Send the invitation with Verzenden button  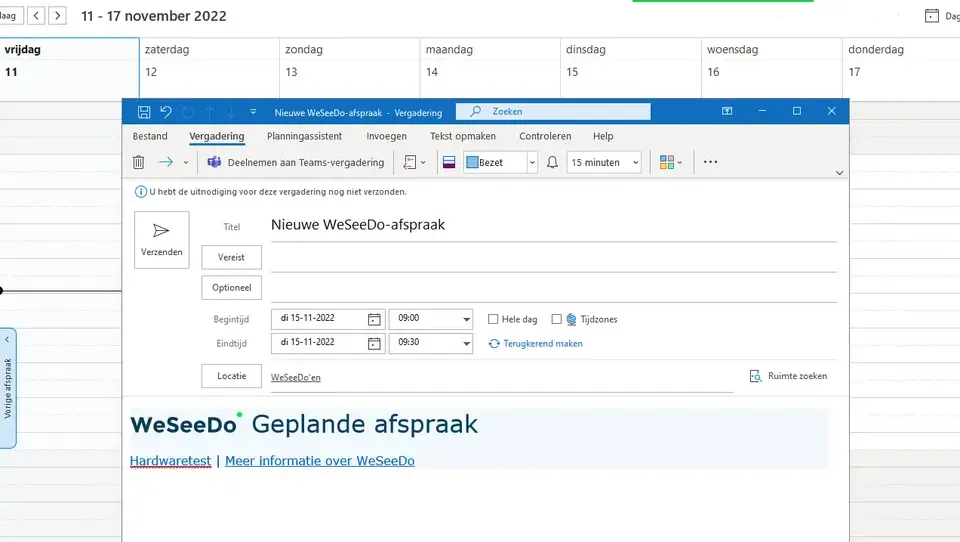162,239
